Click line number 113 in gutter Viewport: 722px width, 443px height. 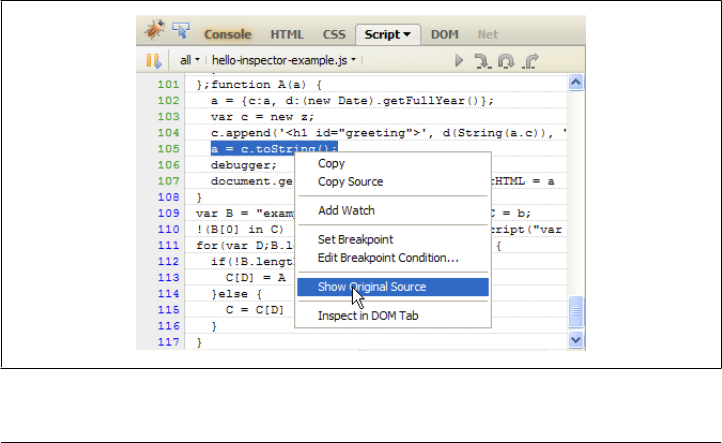tap(168, 278)
